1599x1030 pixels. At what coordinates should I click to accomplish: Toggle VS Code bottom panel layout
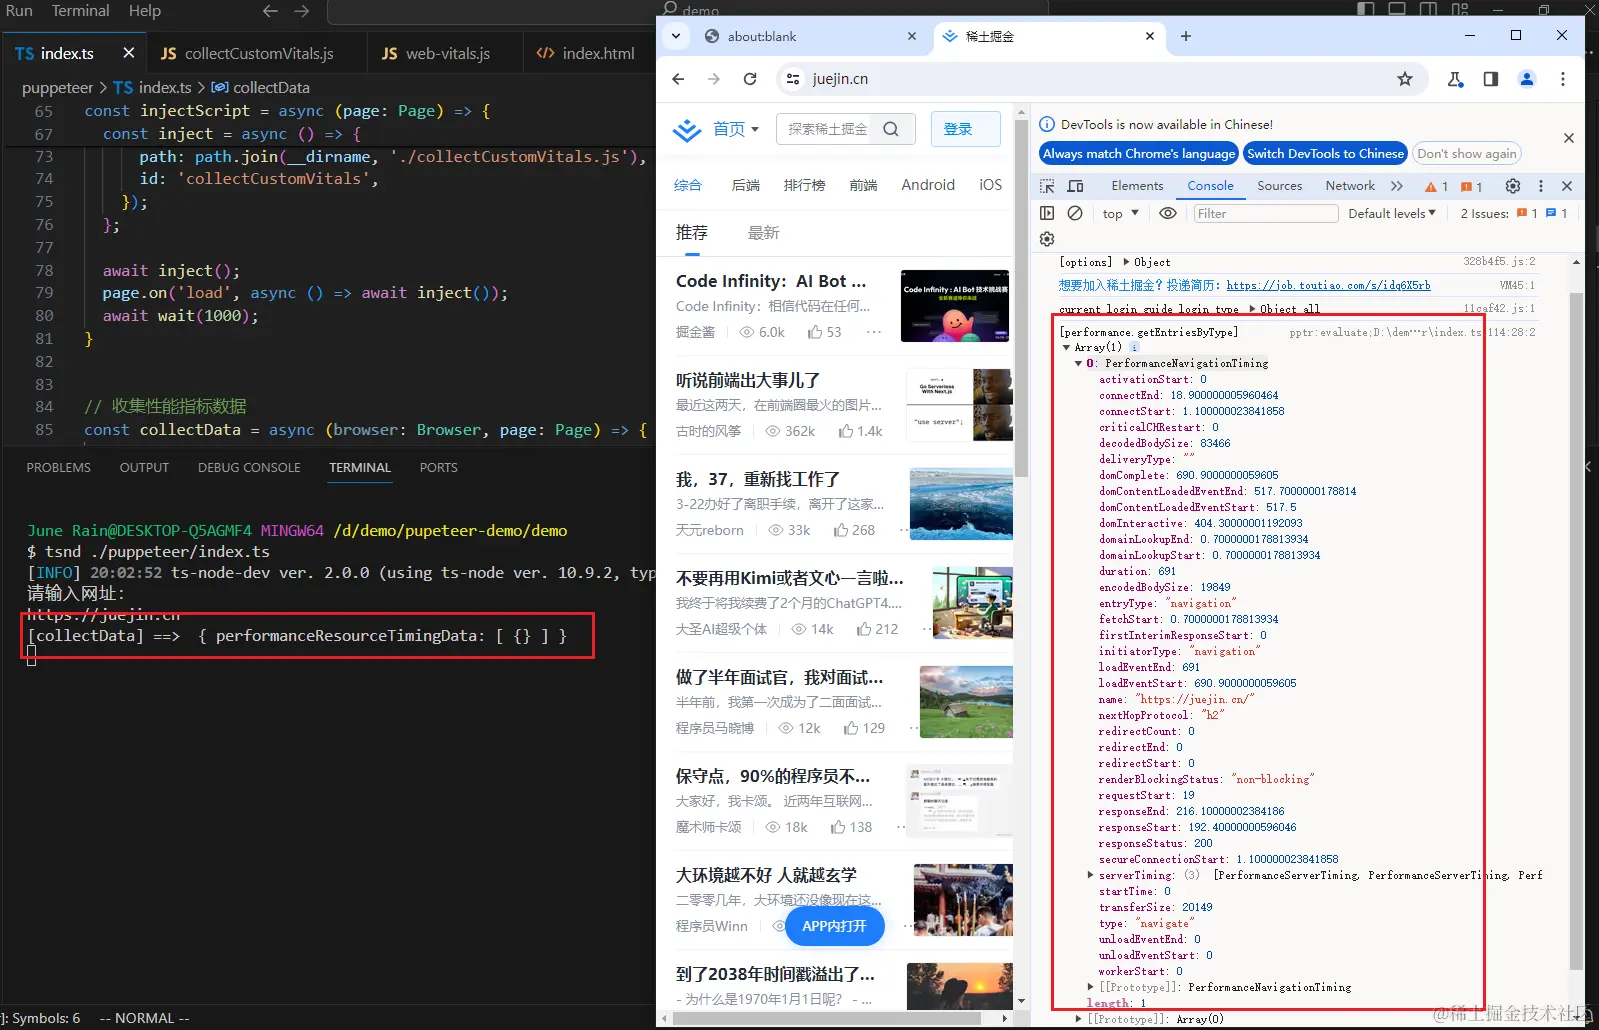click(1397, 9)
